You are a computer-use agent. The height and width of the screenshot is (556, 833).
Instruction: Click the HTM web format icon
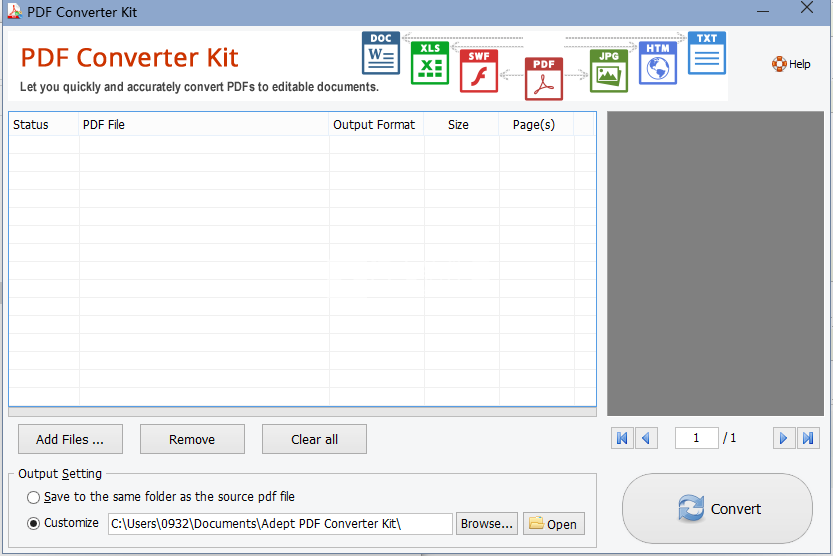point(658,63)
